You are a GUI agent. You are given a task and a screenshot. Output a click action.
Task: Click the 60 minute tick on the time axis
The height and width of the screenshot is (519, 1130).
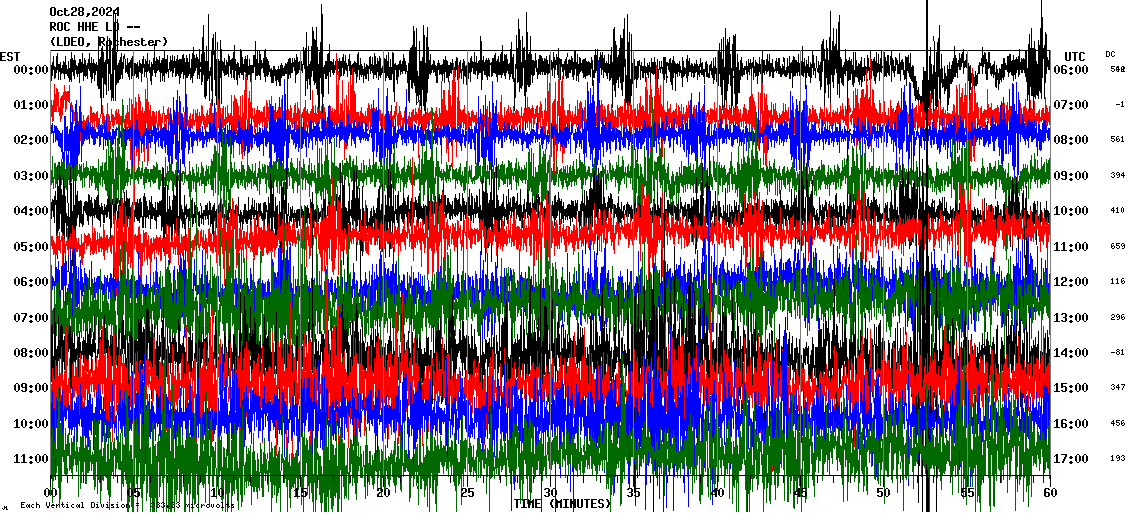point(1048,493)
